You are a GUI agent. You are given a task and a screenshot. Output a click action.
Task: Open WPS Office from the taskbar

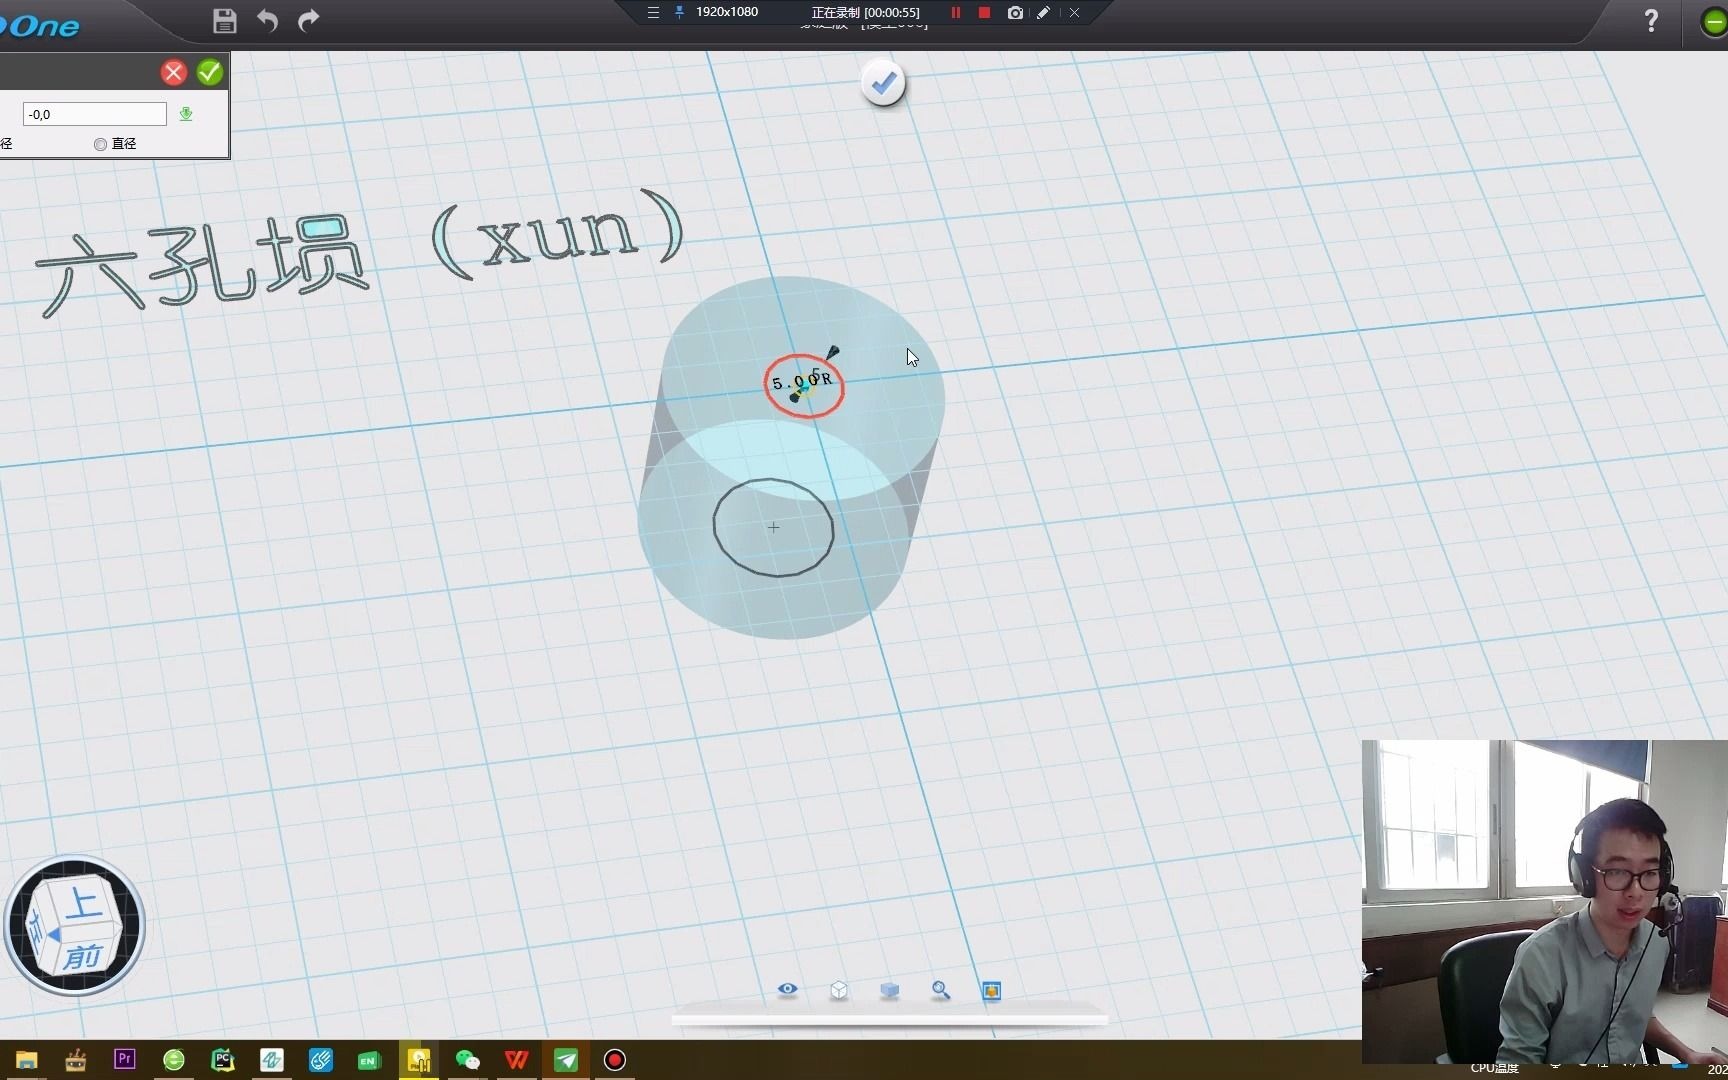coord(517,1060)
